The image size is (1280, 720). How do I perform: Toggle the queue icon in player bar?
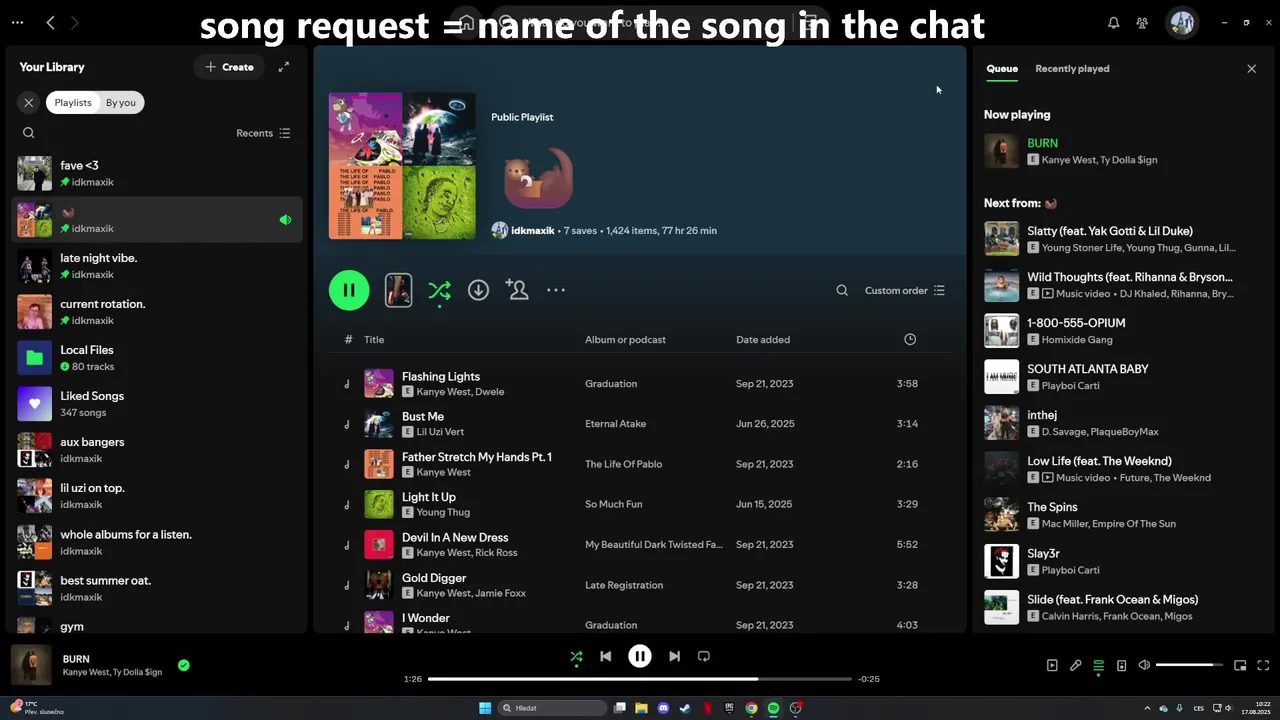tap(1098, 665)
